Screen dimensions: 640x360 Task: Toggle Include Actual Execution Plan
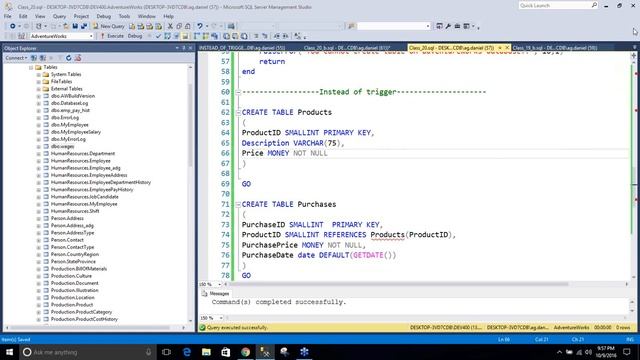tap(197, 36)
